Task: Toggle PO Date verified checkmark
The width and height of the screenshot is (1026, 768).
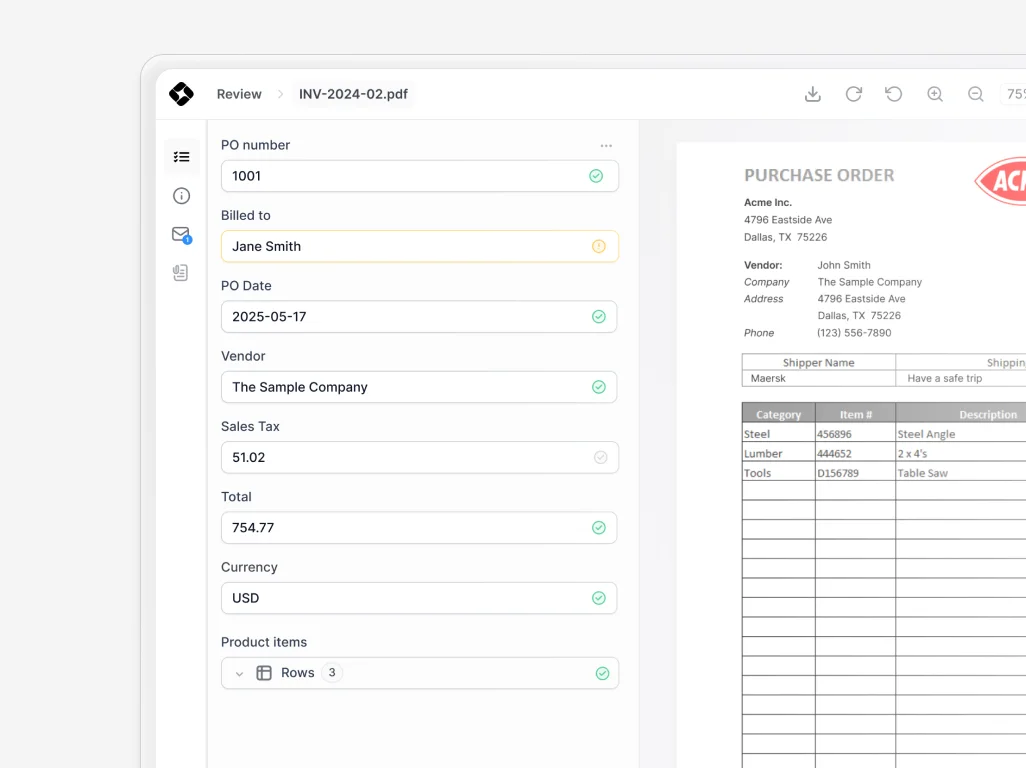Action: [599, 317]
